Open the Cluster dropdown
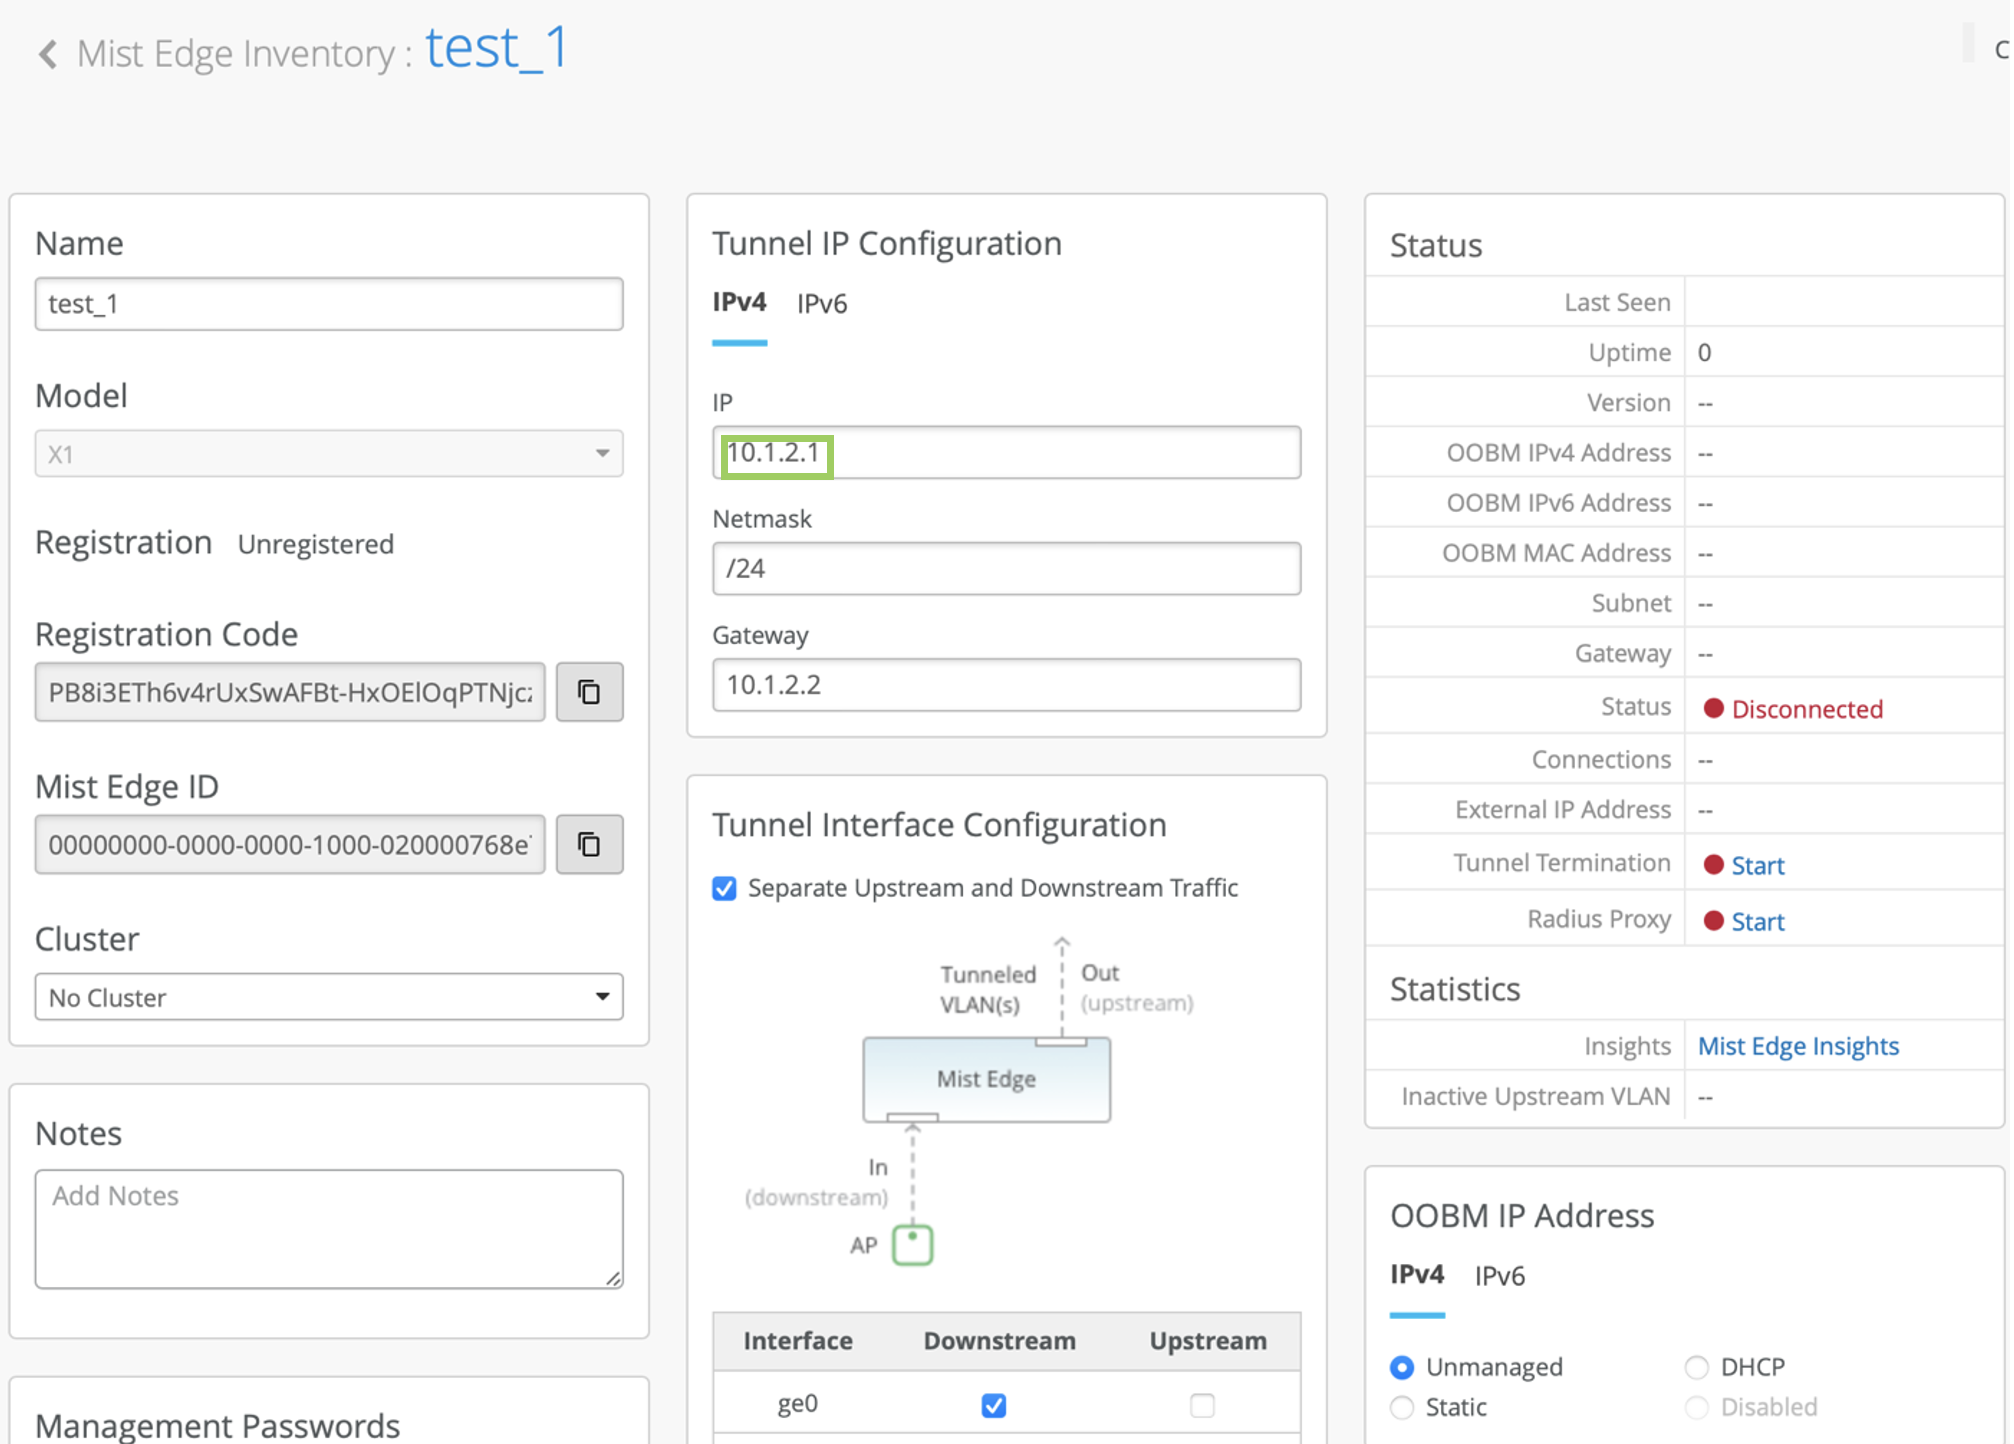Screen dimensions: 2014x1444 [328, 997]
